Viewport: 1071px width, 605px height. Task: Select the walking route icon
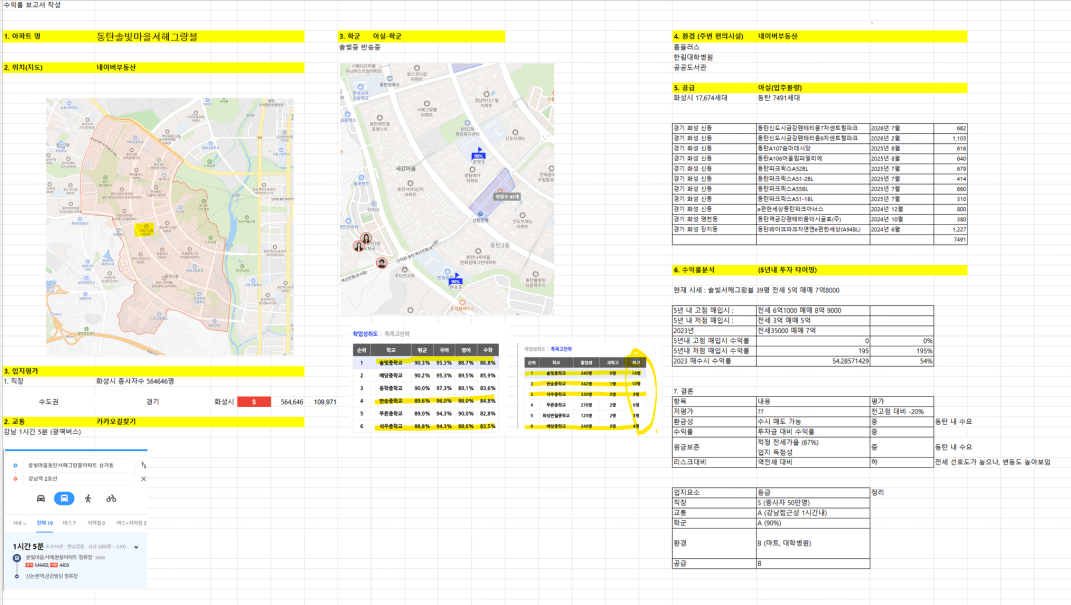(88, 498)
